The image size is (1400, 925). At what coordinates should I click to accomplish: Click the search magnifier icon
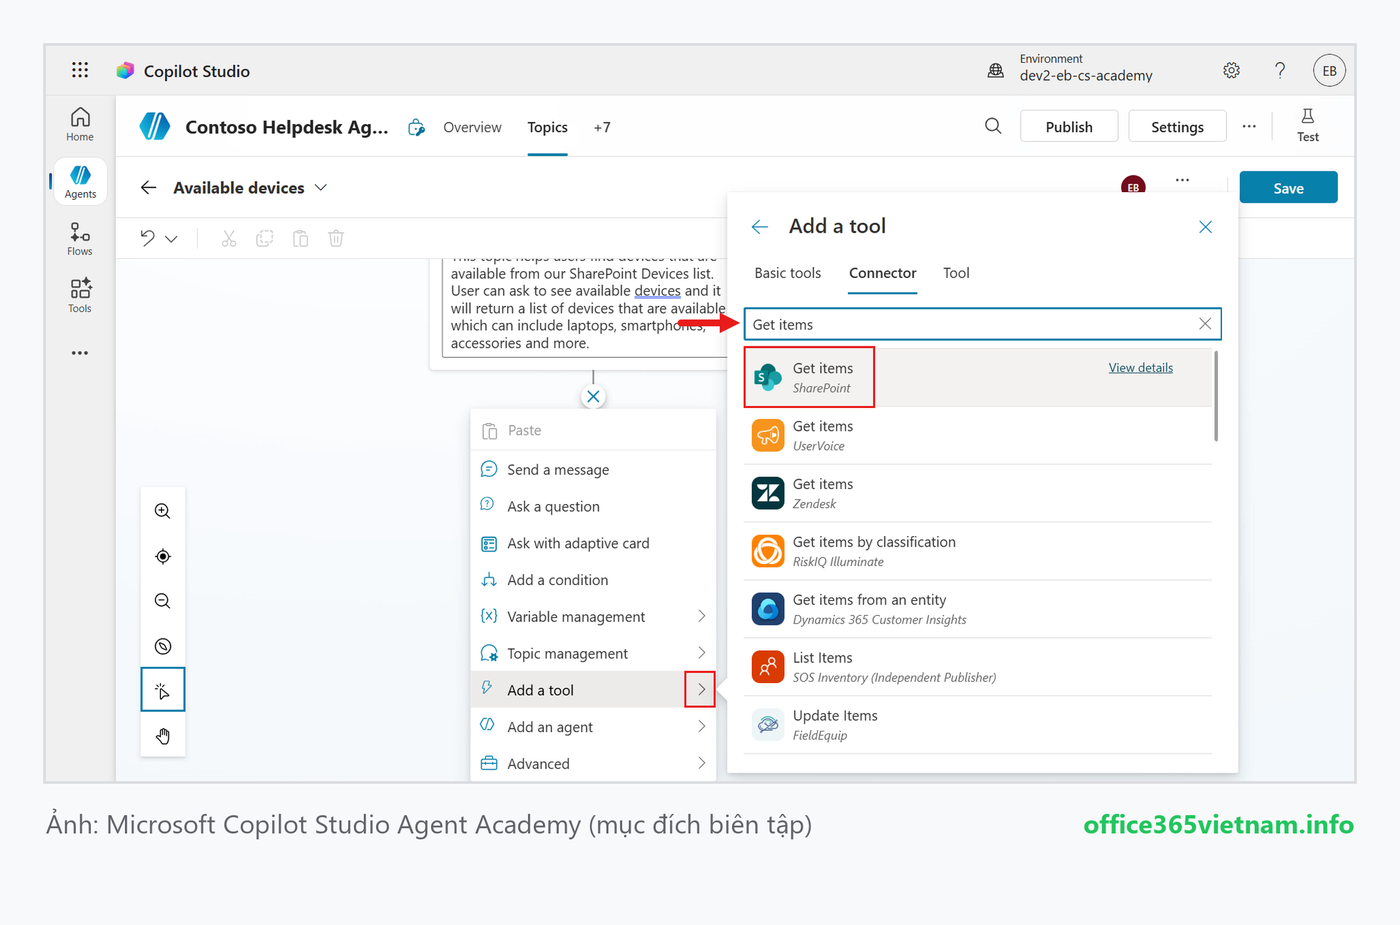point(993,126)
